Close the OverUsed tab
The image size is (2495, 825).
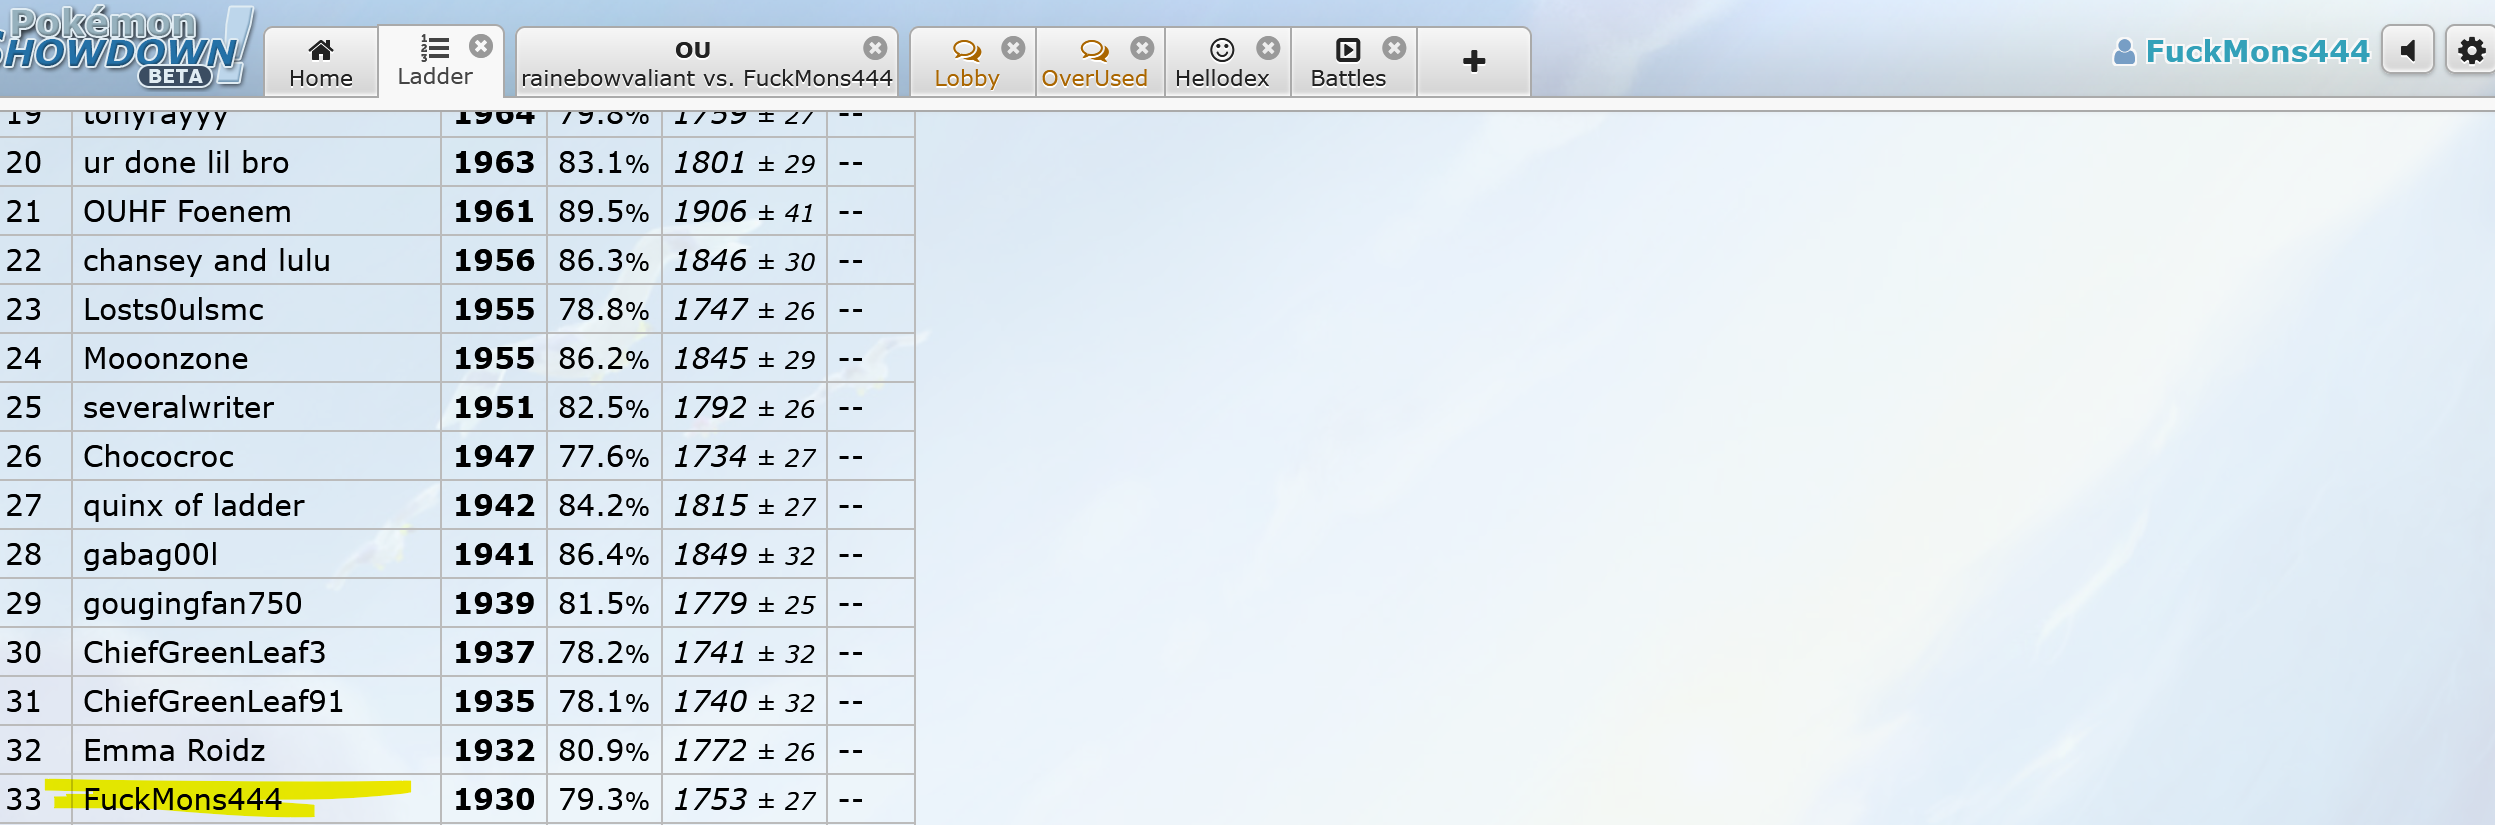[1142, 48]
